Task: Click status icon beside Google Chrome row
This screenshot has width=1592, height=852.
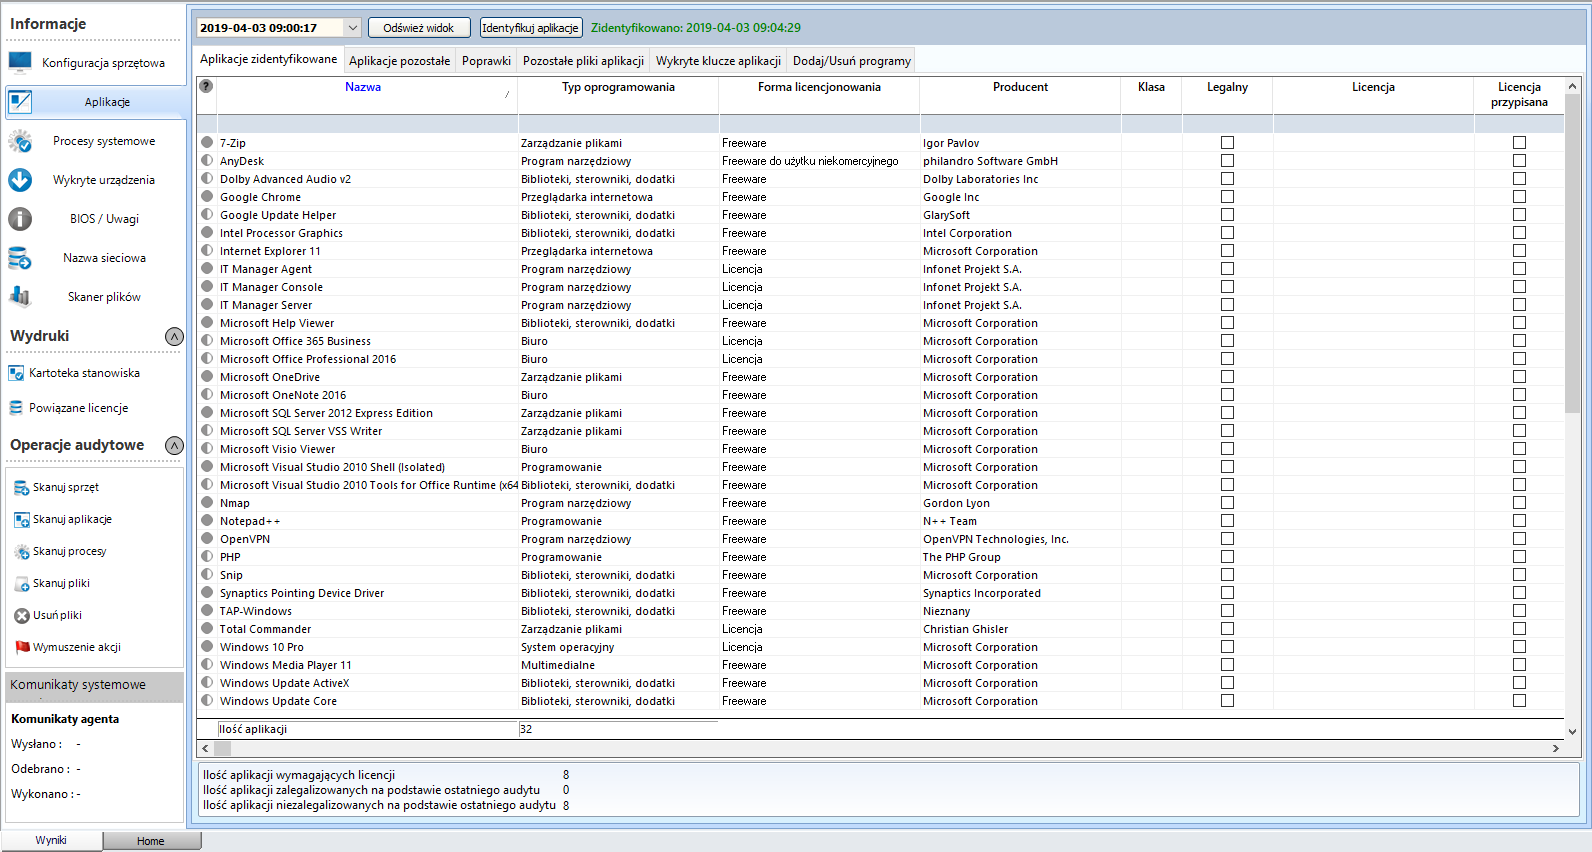Action: click(x=207, y=196)
